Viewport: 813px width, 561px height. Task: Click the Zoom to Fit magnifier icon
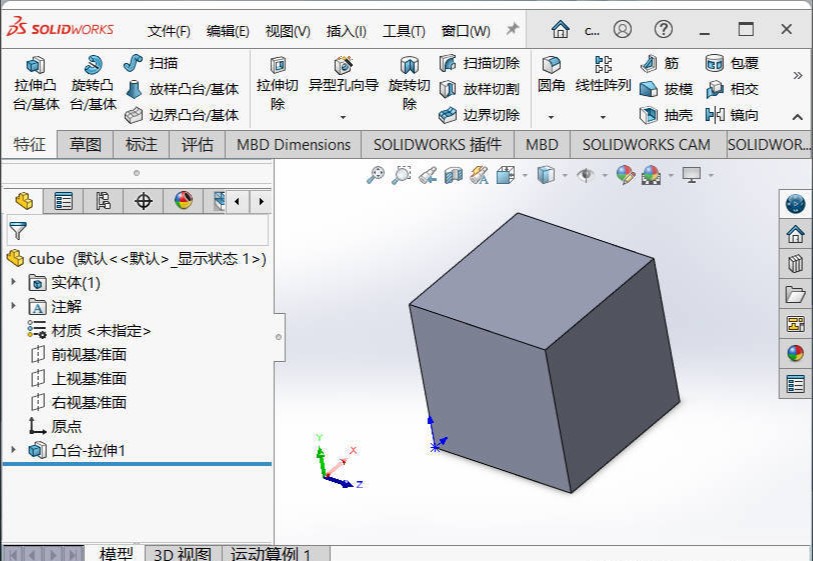coord(376,176)
